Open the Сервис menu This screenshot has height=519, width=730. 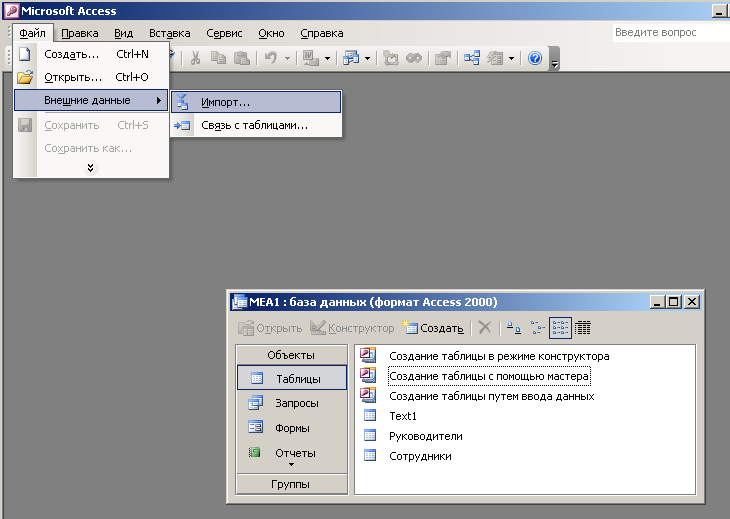tap(224, 34)
